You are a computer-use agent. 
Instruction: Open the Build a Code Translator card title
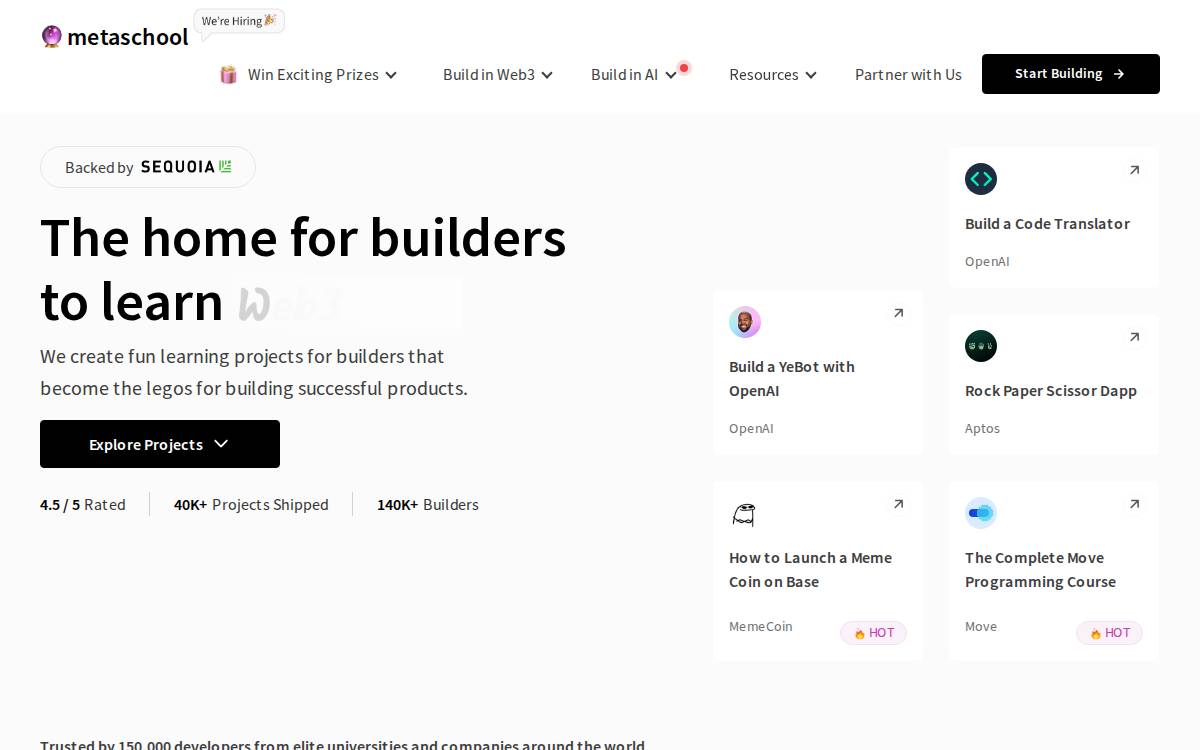[1047, 224]
